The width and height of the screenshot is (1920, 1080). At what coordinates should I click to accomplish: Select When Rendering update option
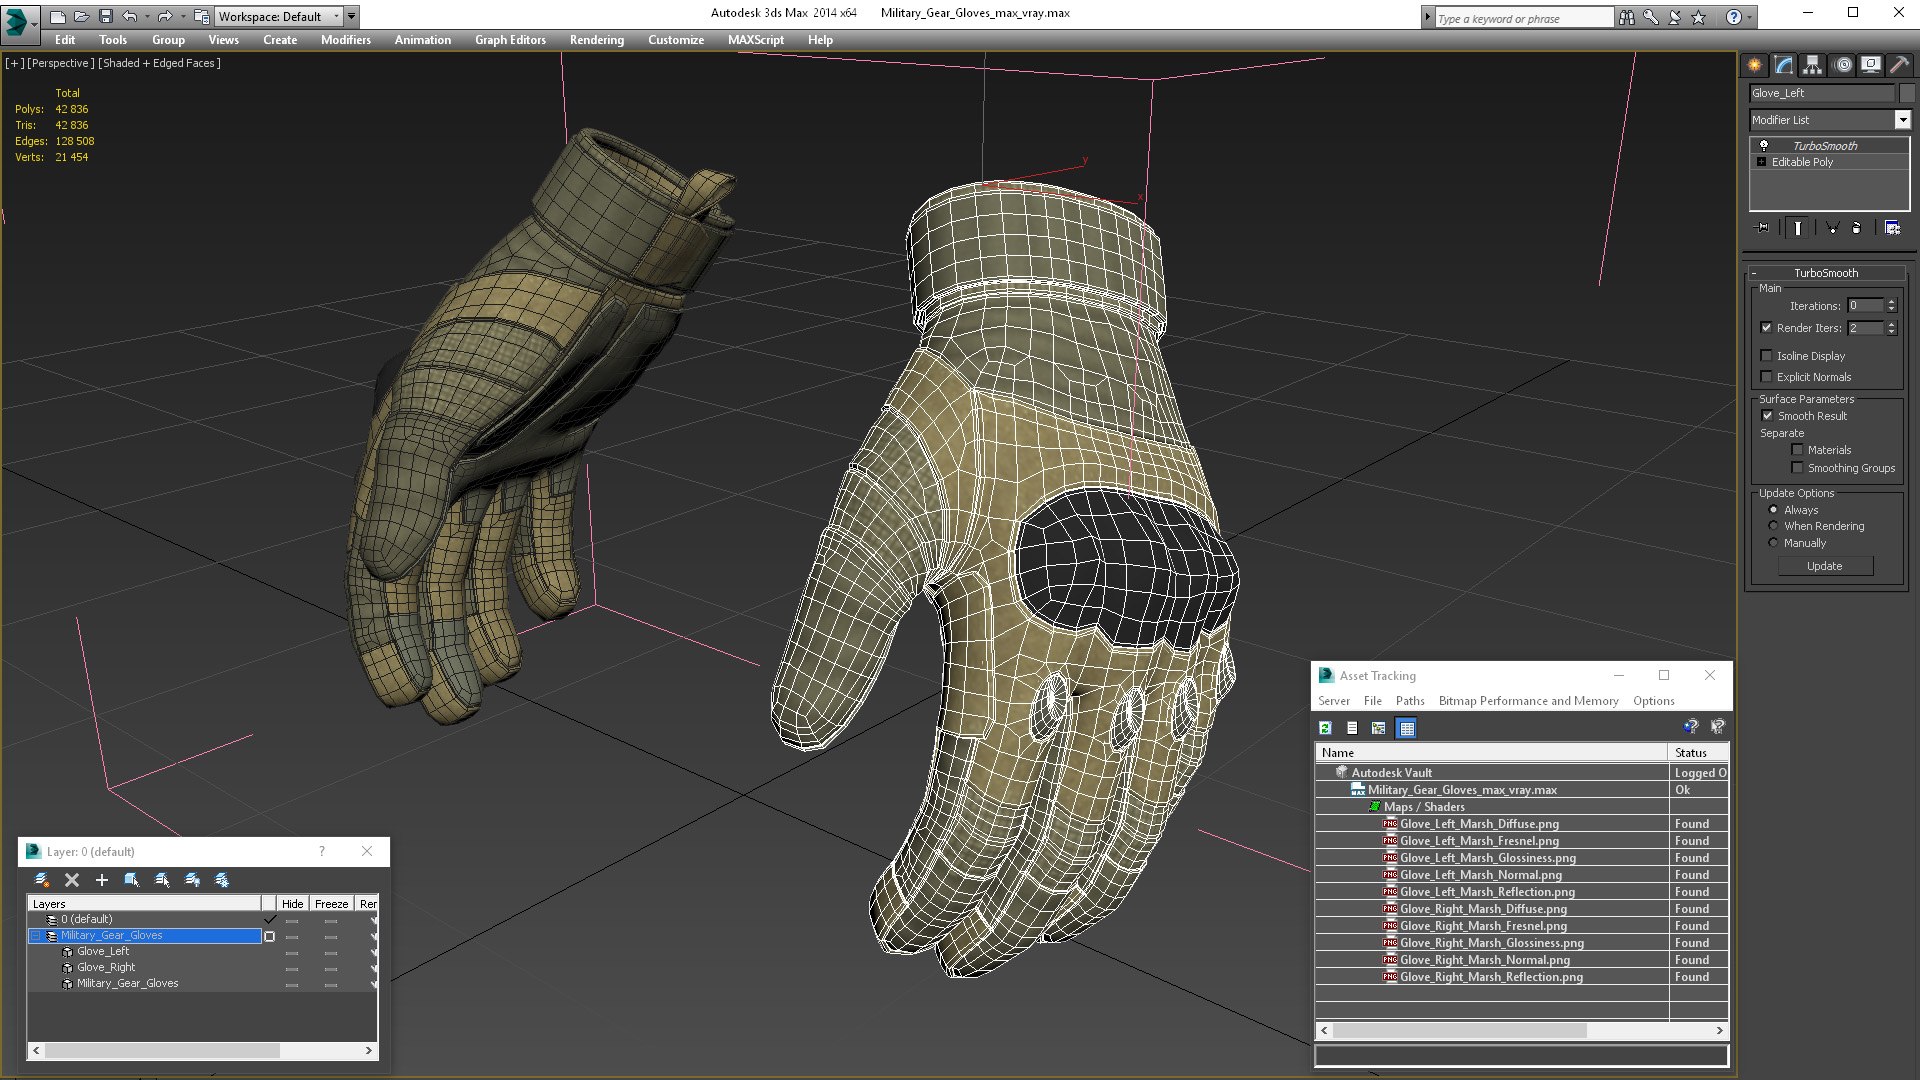click(1773, 526)
